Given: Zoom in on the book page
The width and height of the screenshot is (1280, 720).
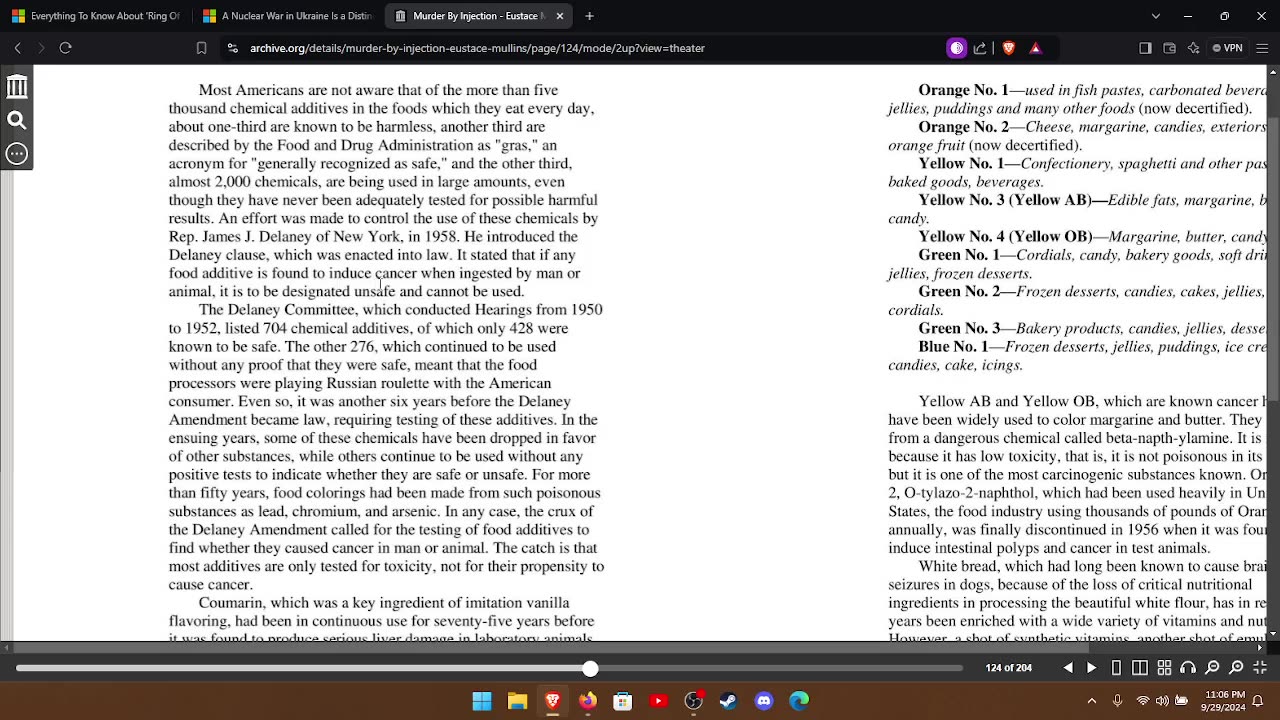Looking at the screenshot, I should [1236, 668].
